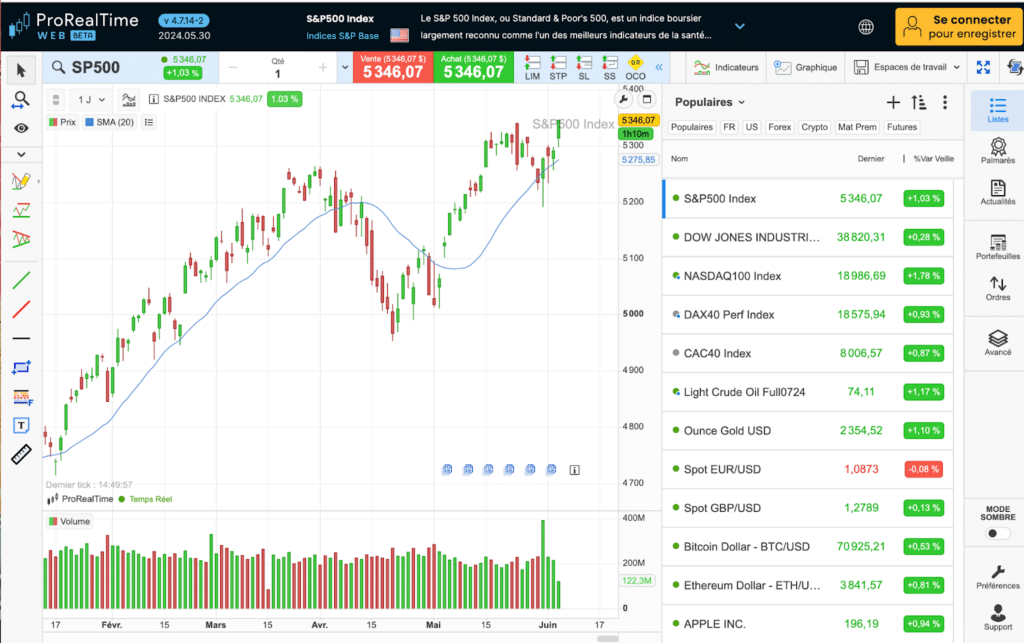Open the Listes panel

pos(998,110)
